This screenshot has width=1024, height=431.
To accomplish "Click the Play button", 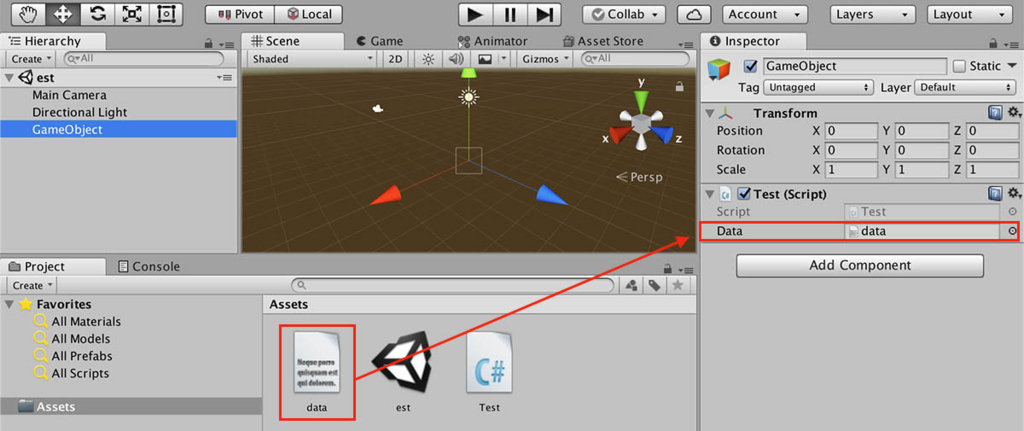I will click(476, 14).
